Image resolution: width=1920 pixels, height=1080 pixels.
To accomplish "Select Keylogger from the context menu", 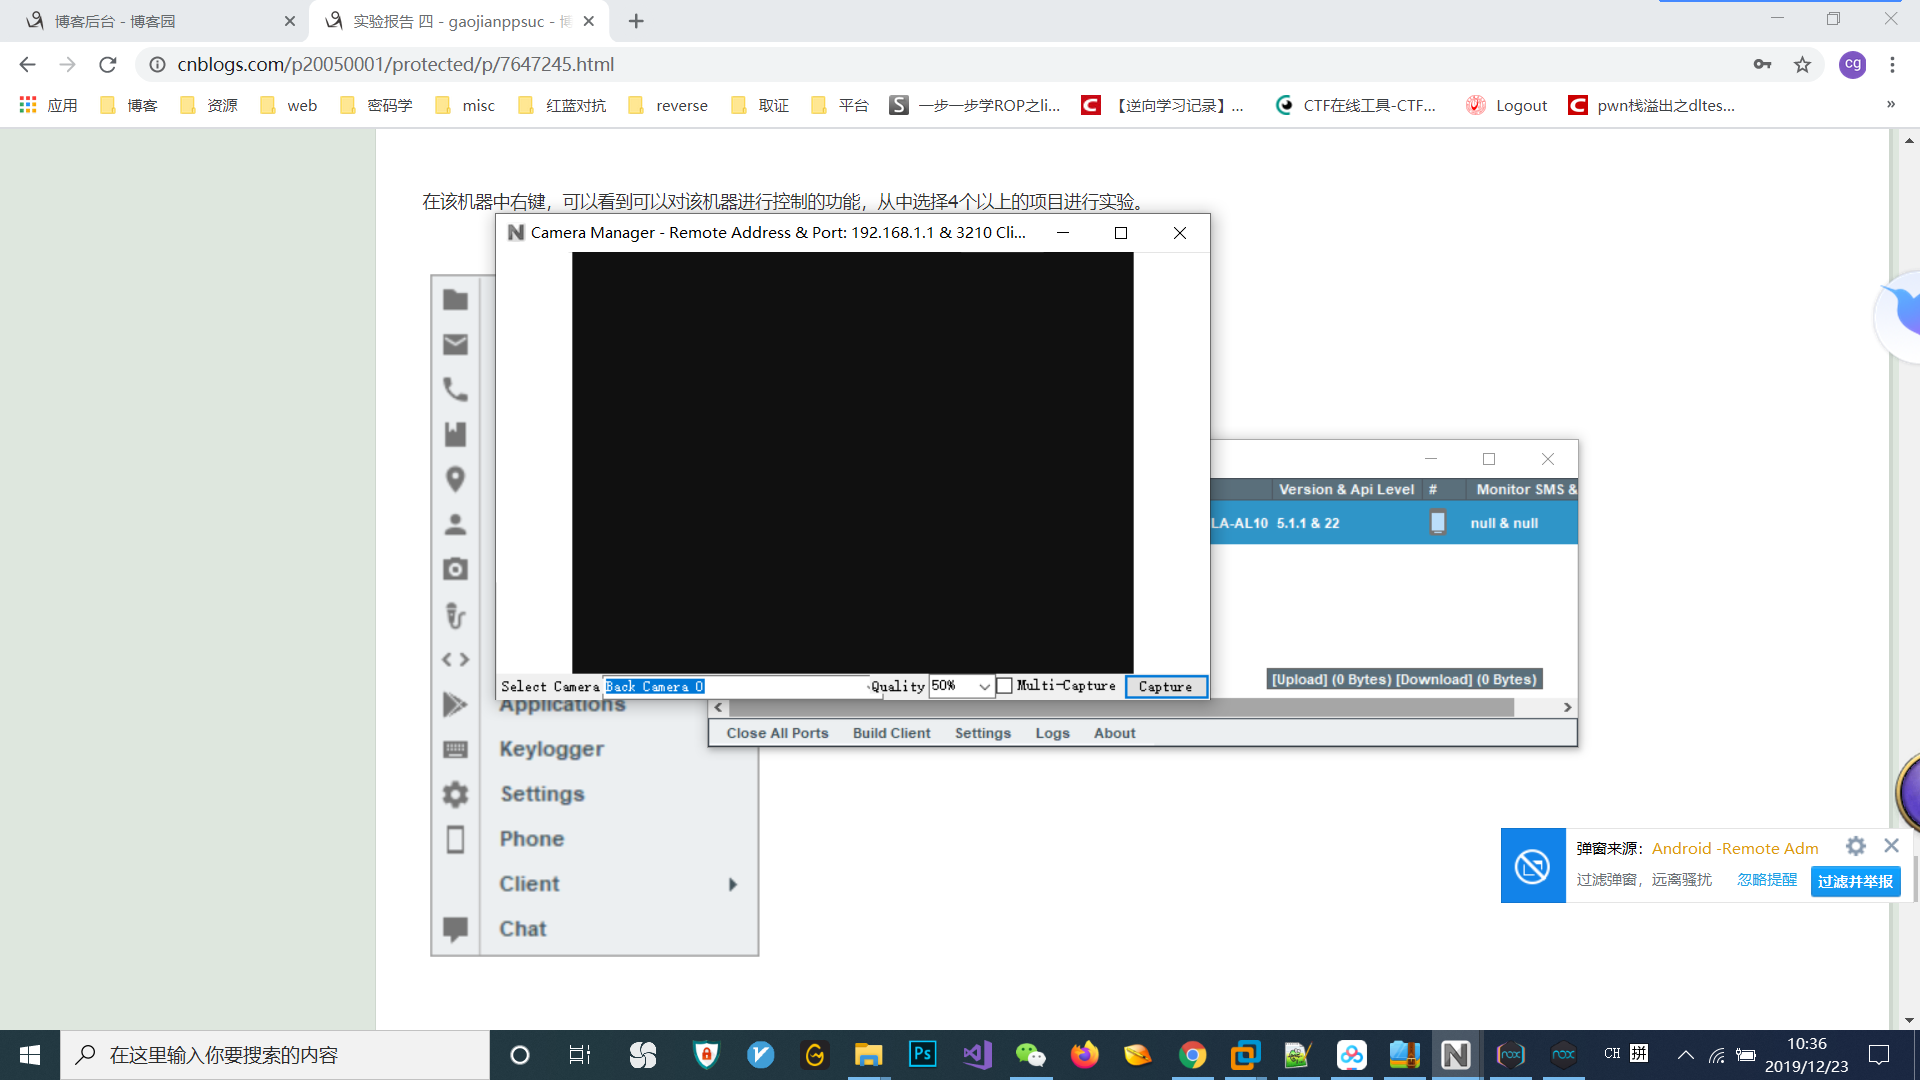I will pyautogui.click(x=551, y=749).
